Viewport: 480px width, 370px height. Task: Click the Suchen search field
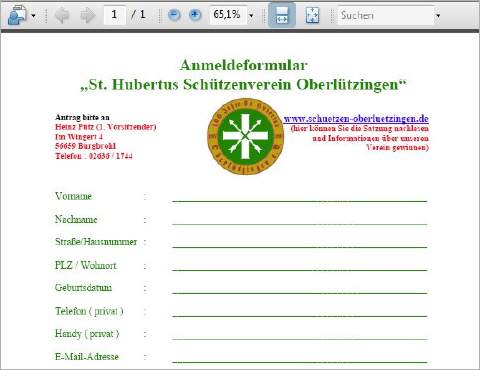click(386, 15)
